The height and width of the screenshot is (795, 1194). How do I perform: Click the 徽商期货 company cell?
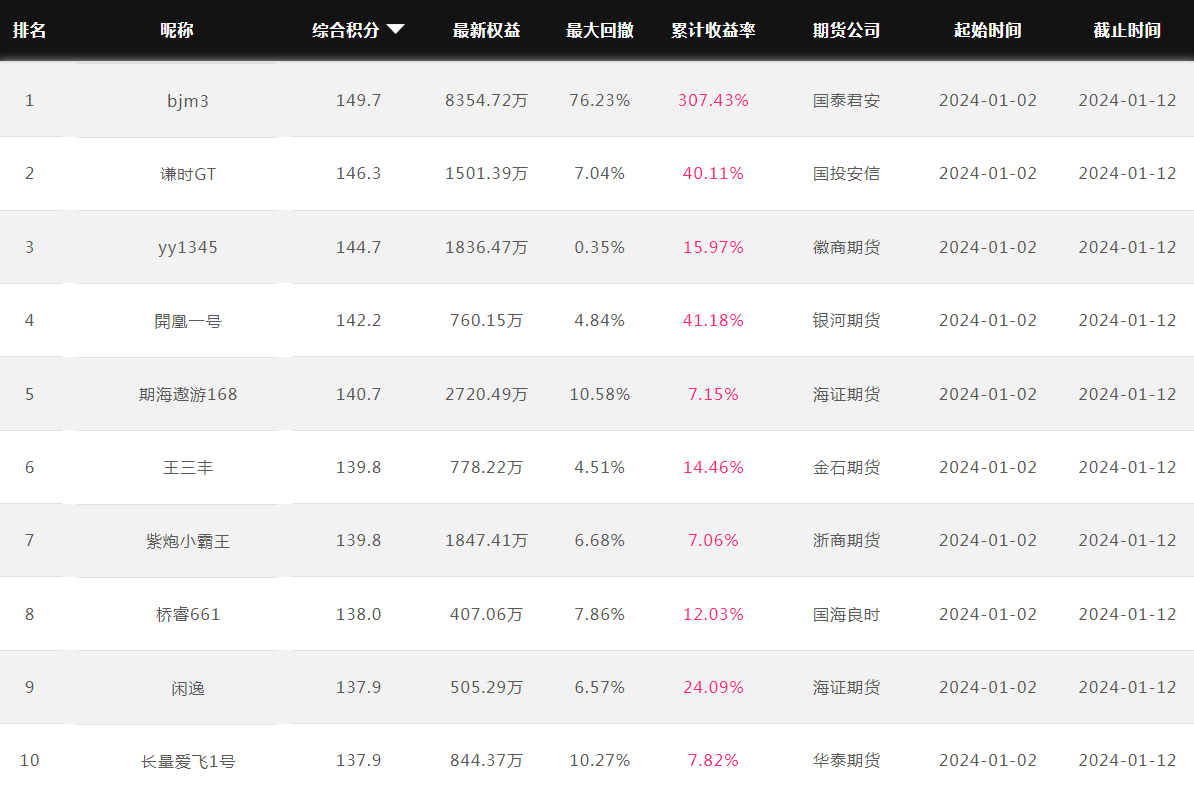tap(846, 247)
